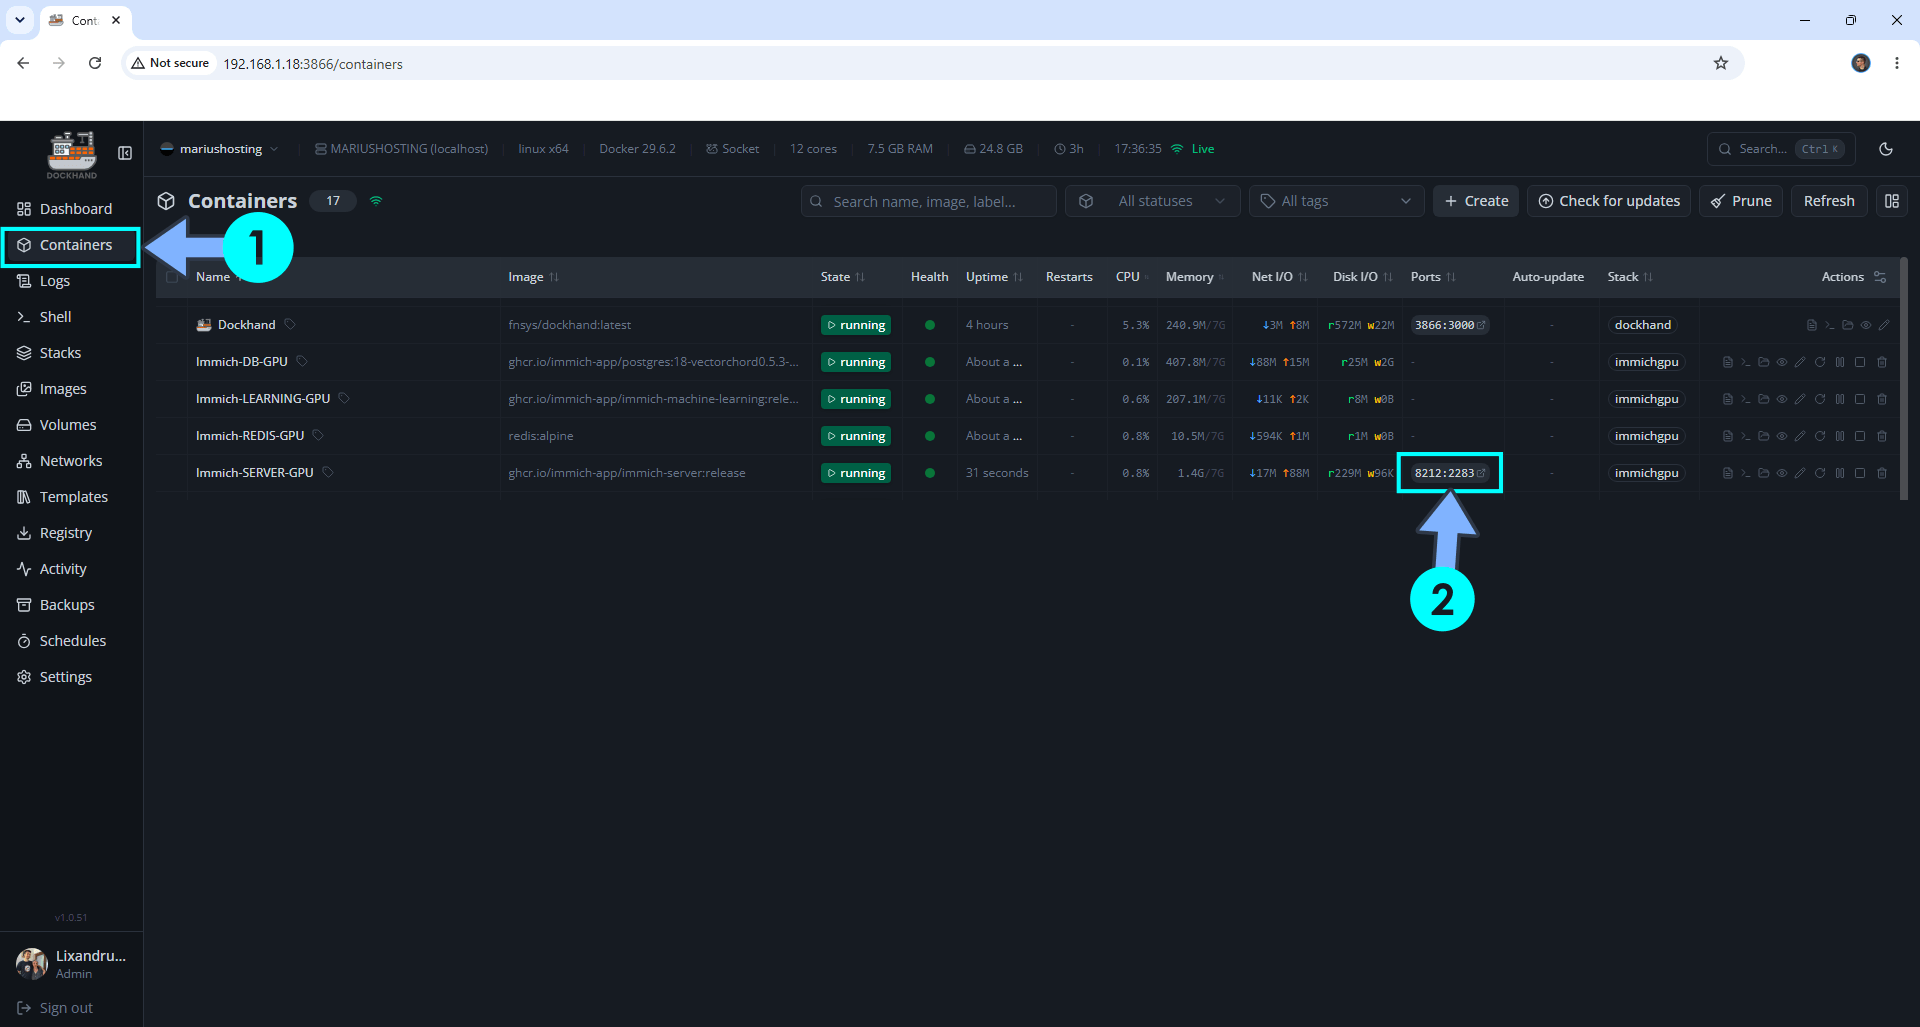Viewport: 1920px width, 1027px height.
Task: Pause the Immich-REDIS-GPU container
Action: pyautogui.click(x=1840, y=436)
